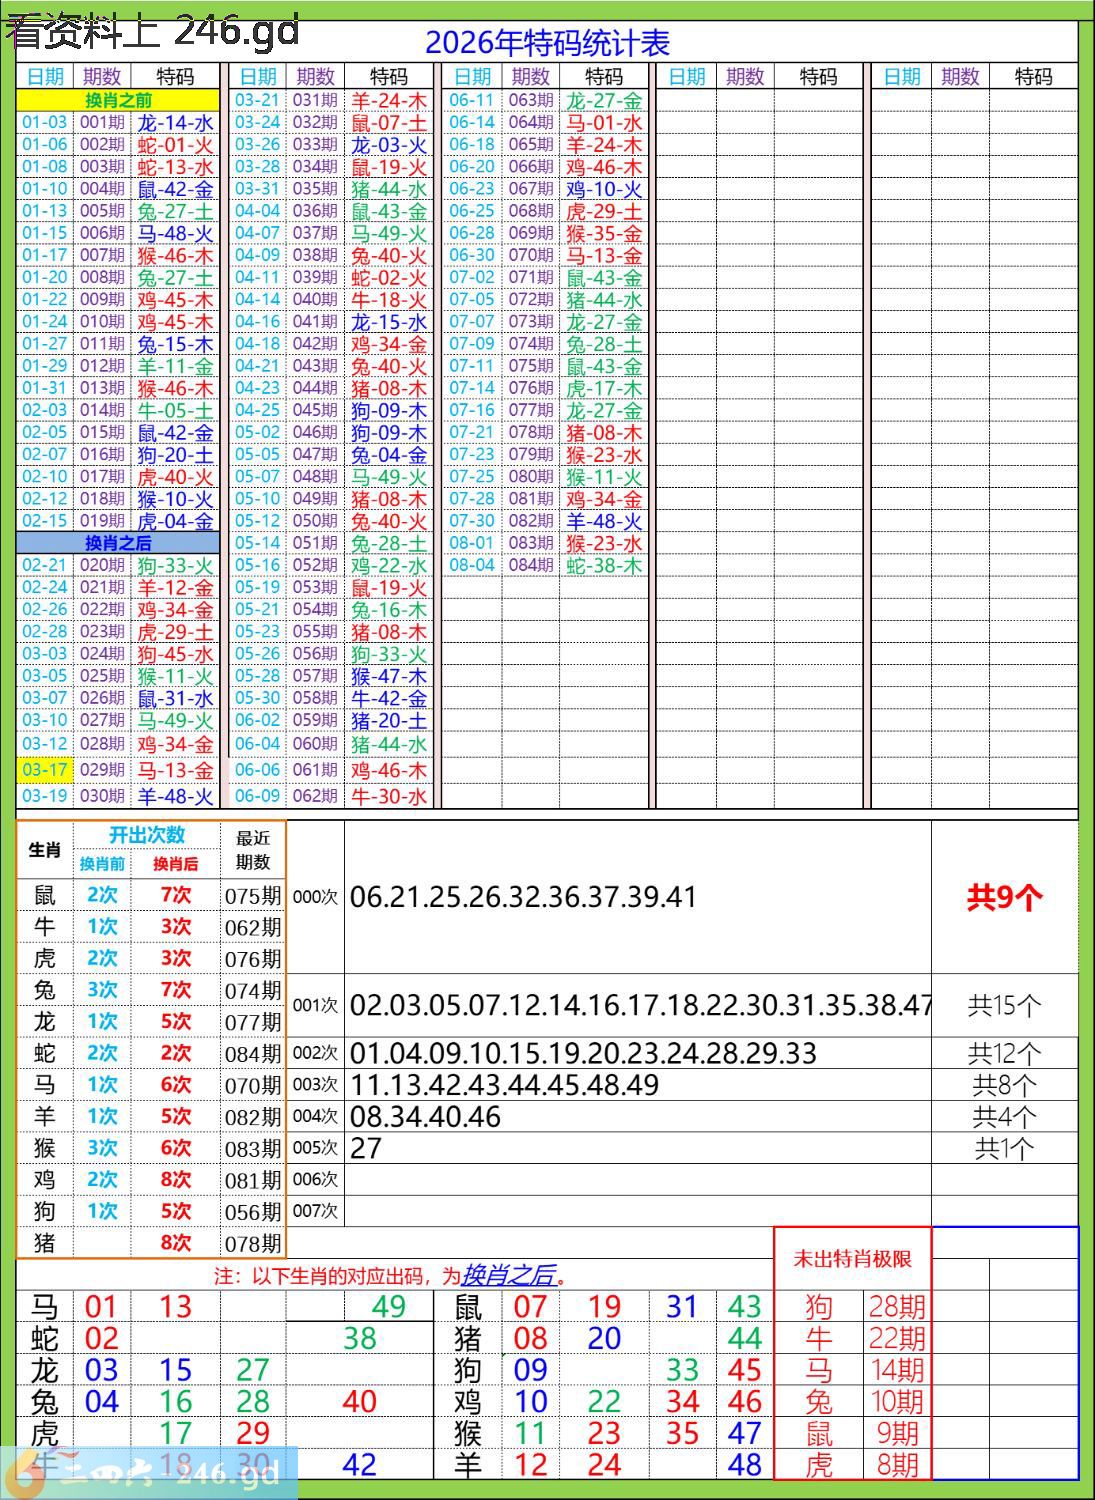Click the 002次 label
Screen dimensions: 1095x1500
tap(315, 1053)
